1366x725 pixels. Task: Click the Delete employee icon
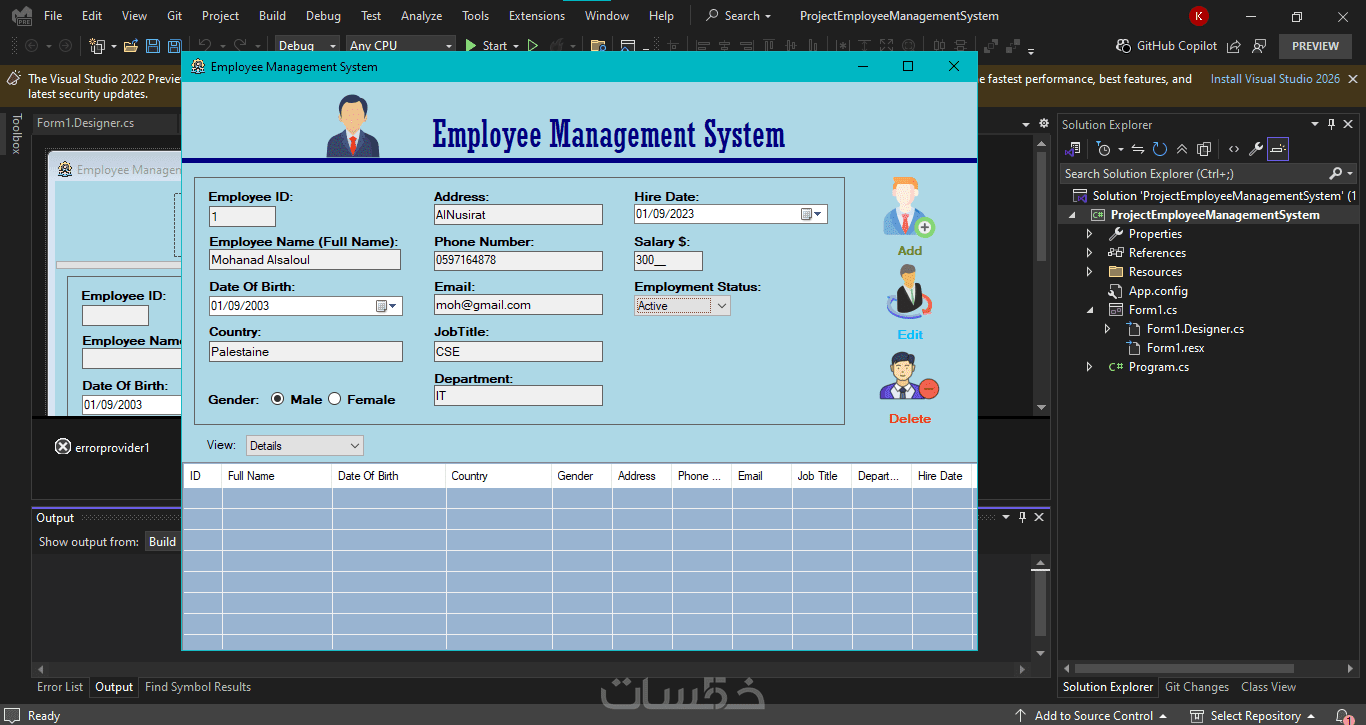tap(908, 377)
